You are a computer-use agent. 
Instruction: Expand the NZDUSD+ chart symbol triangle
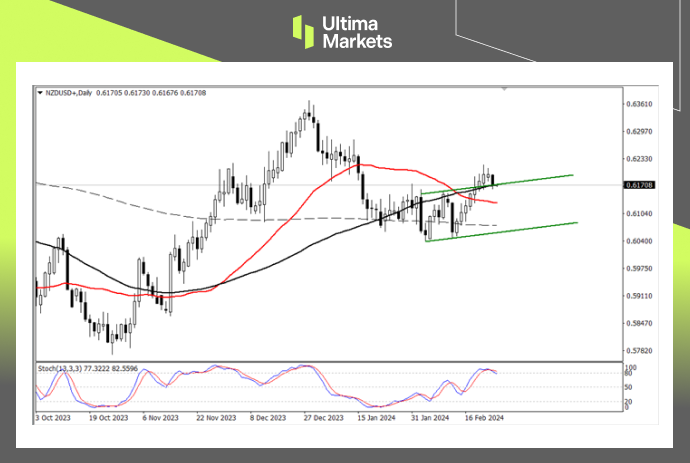(39, 92)
